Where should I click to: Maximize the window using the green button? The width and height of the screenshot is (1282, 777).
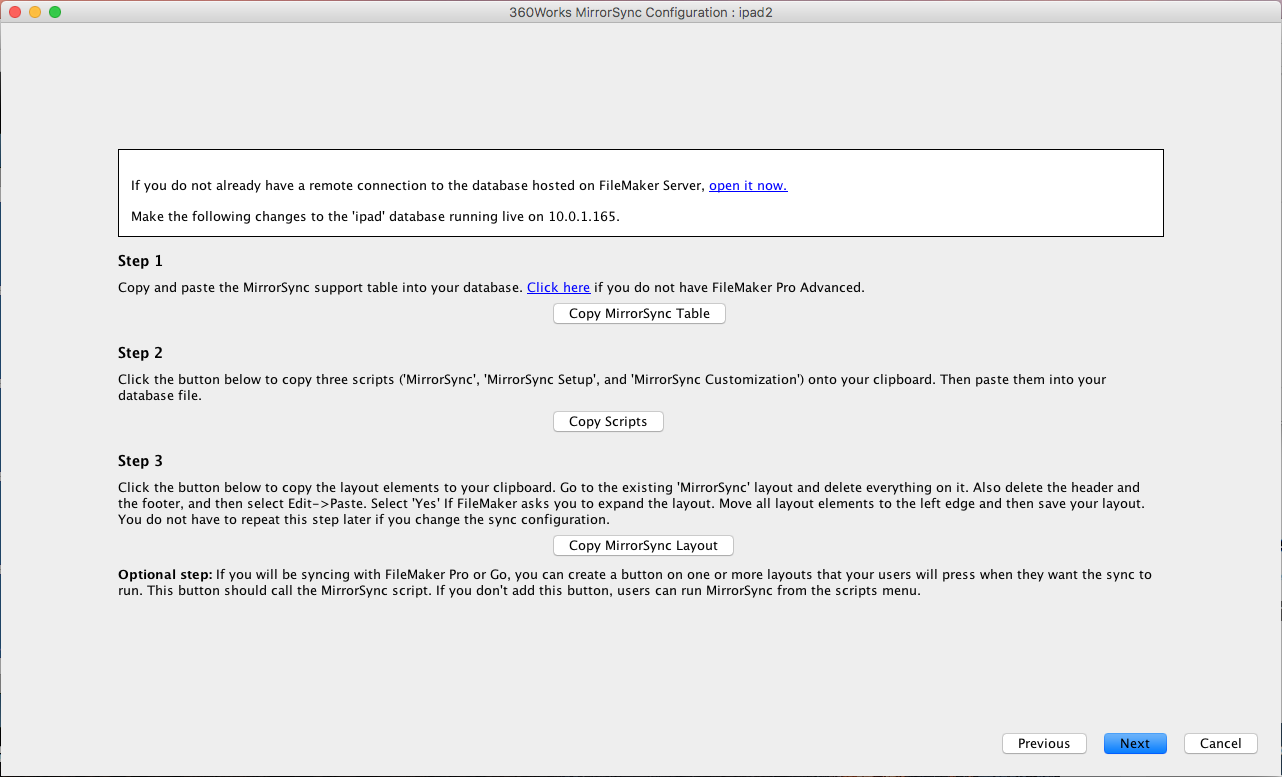(x=55, y=12)
